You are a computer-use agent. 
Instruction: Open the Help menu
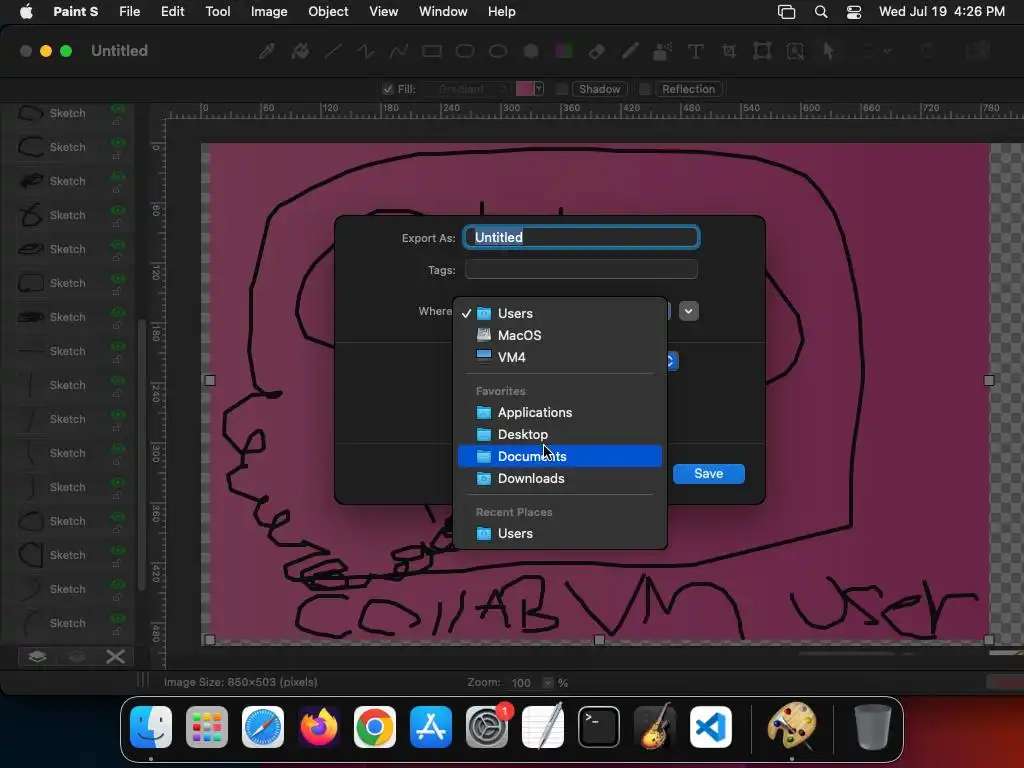(x=502, y=12)
